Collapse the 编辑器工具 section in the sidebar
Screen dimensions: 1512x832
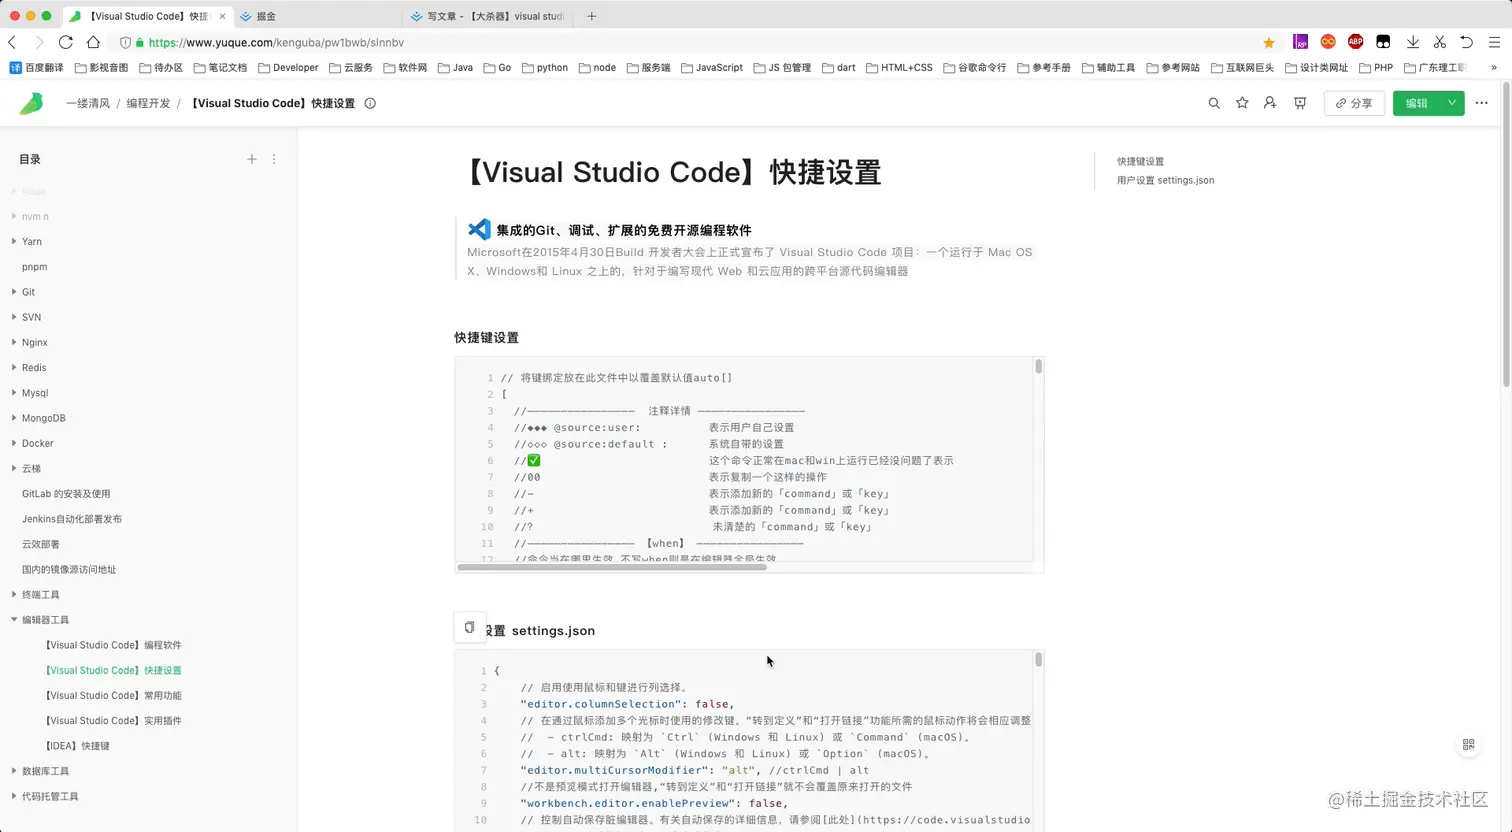(x=15, y=619)
